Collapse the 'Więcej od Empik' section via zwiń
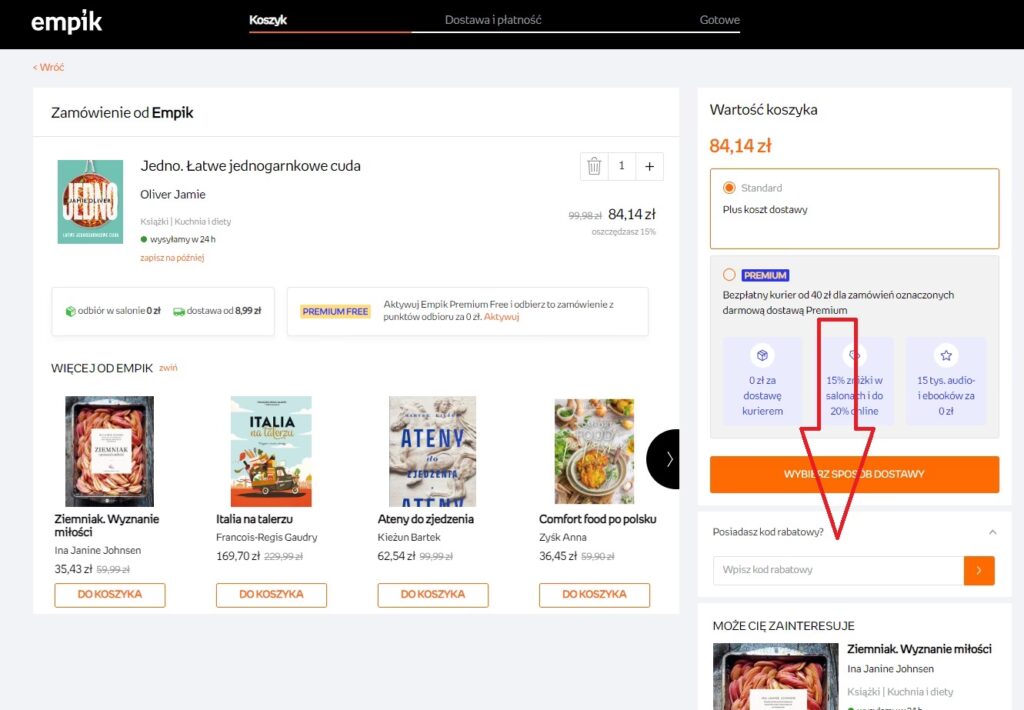Viewport: 1024px width, 710px height. (168, 368)
